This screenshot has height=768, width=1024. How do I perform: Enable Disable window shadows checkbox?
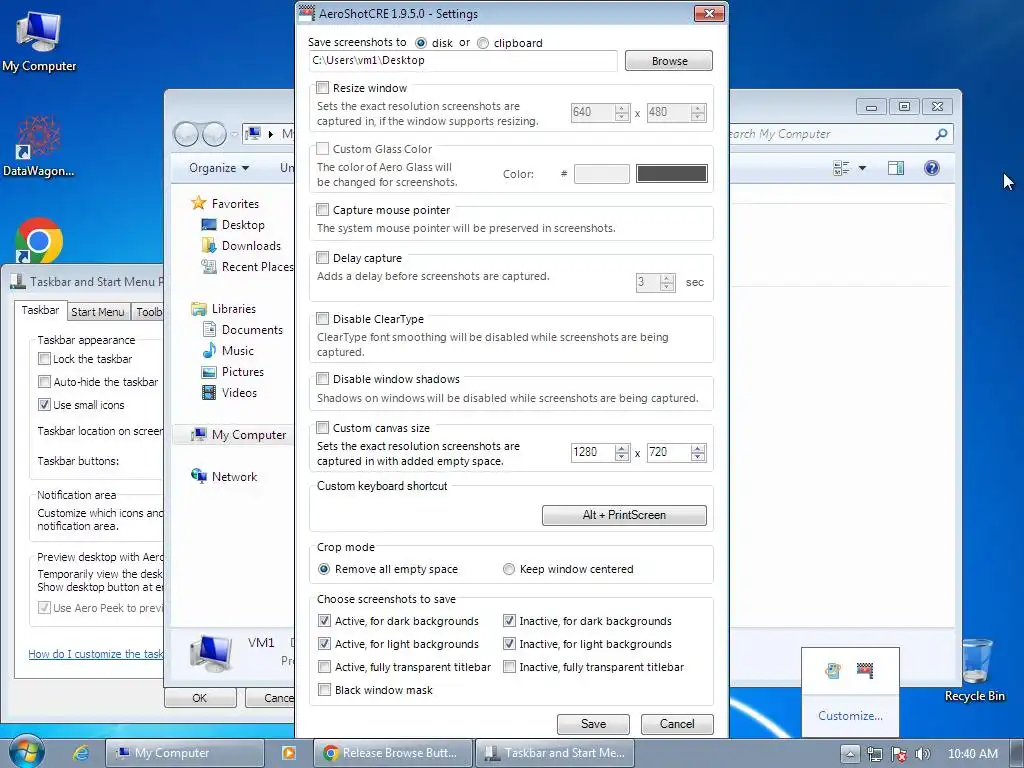pos(323,379)
